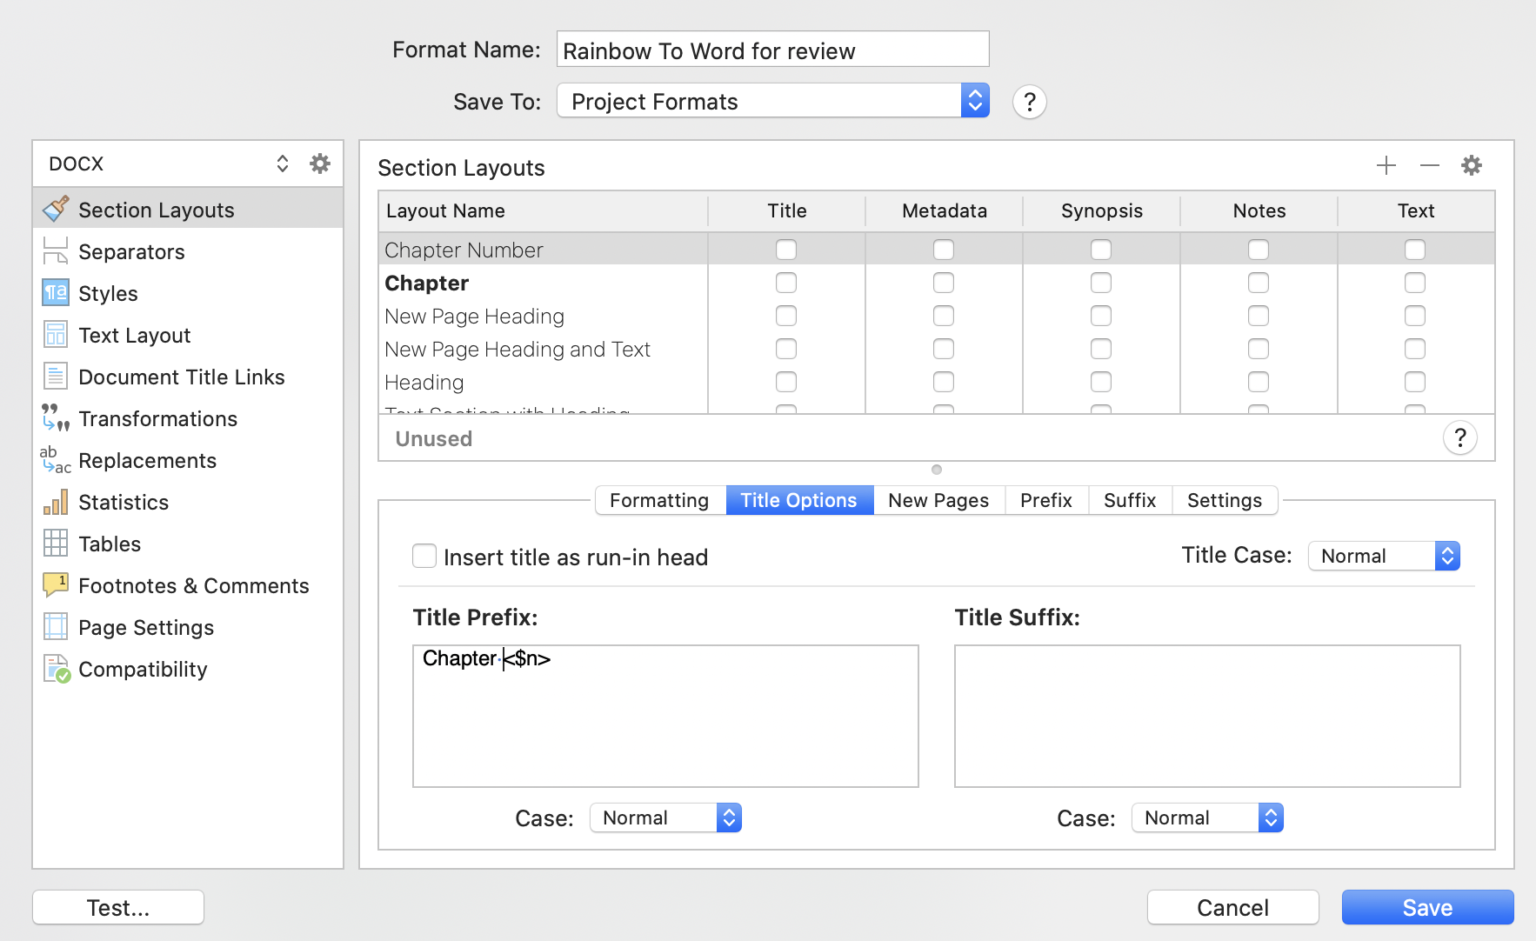This screenshot has height=941, width=1536.
Task: Click the Test button
Action: [x=117, y=907]
